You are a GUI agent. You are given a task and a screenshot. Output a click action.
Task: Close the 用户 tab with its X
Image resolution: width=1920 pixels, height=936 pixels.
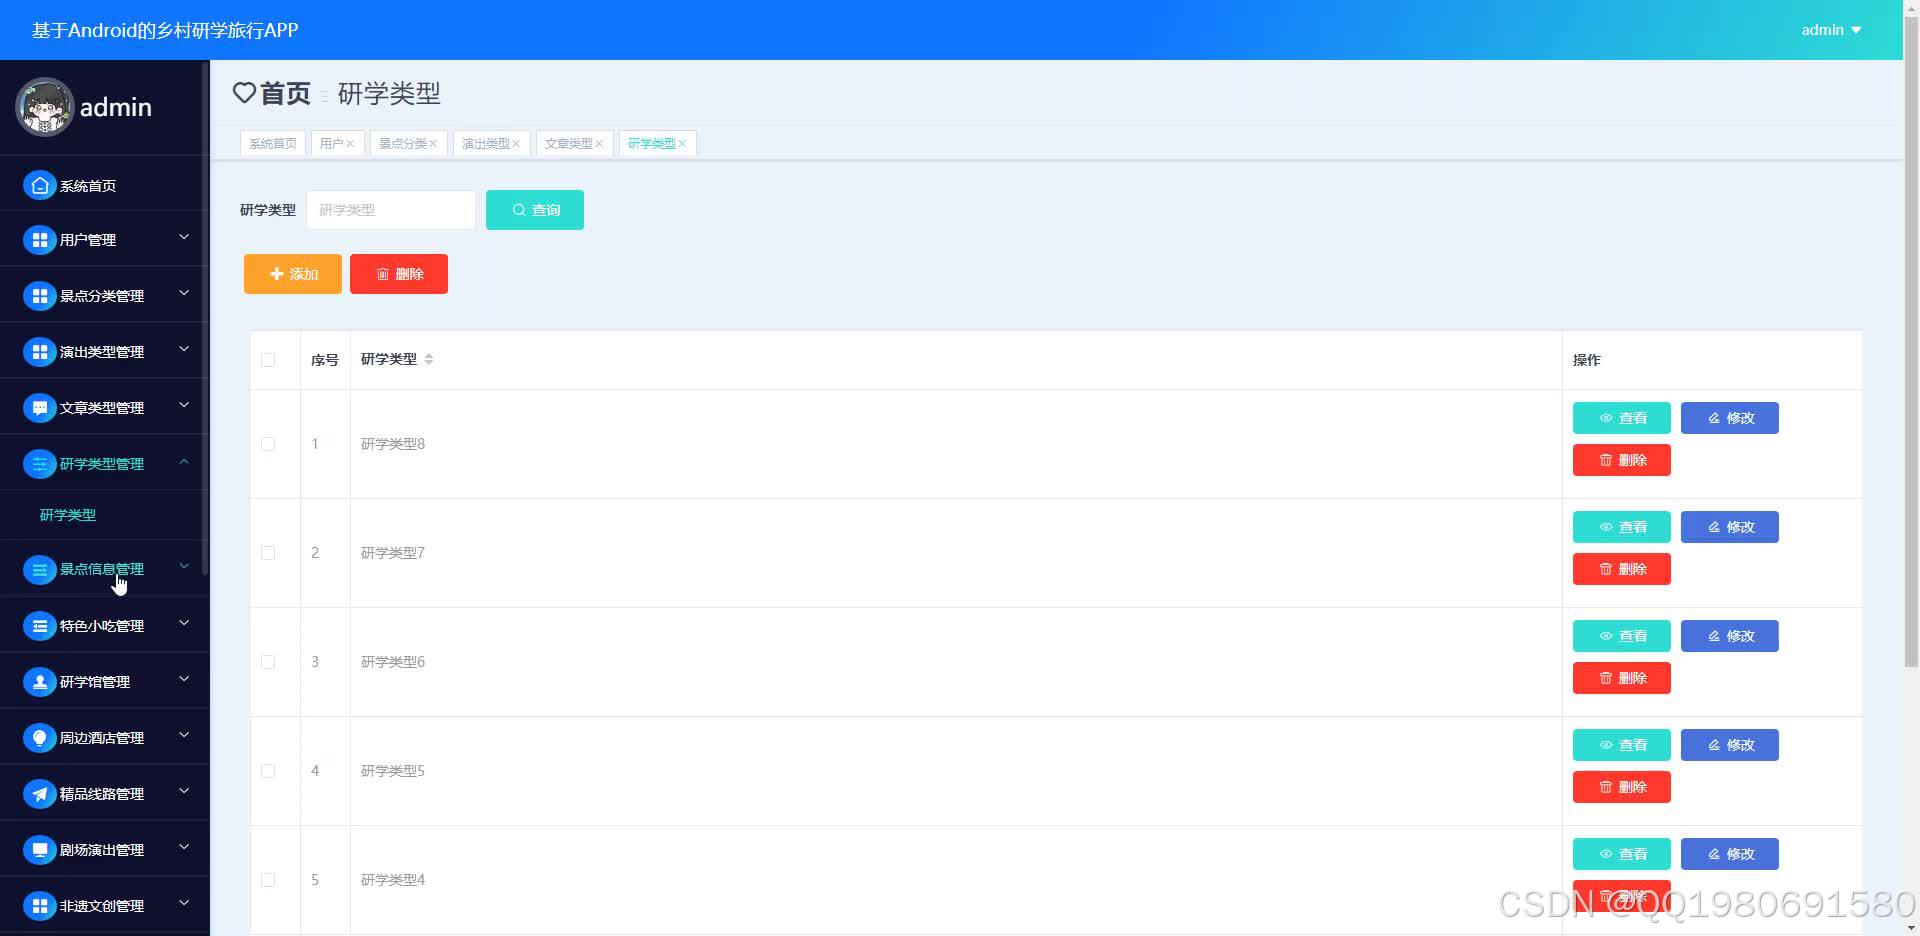[350, 144]
